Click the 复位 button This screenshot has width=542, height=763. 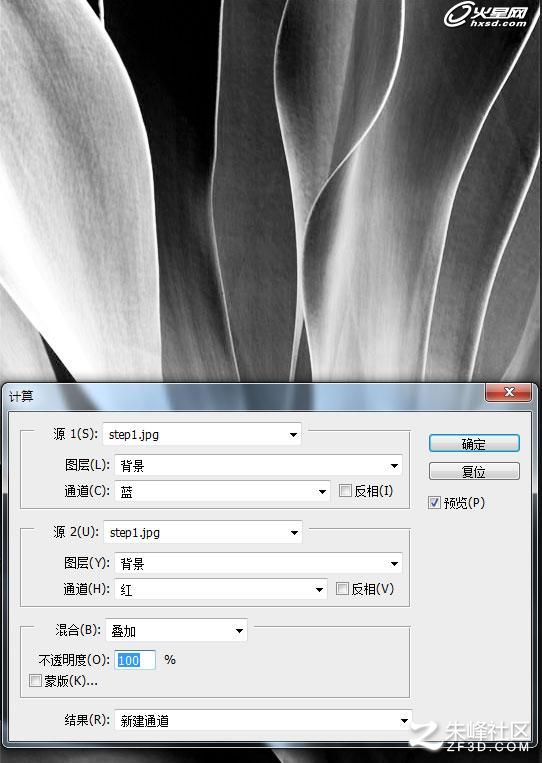click(x=474, y=471)
